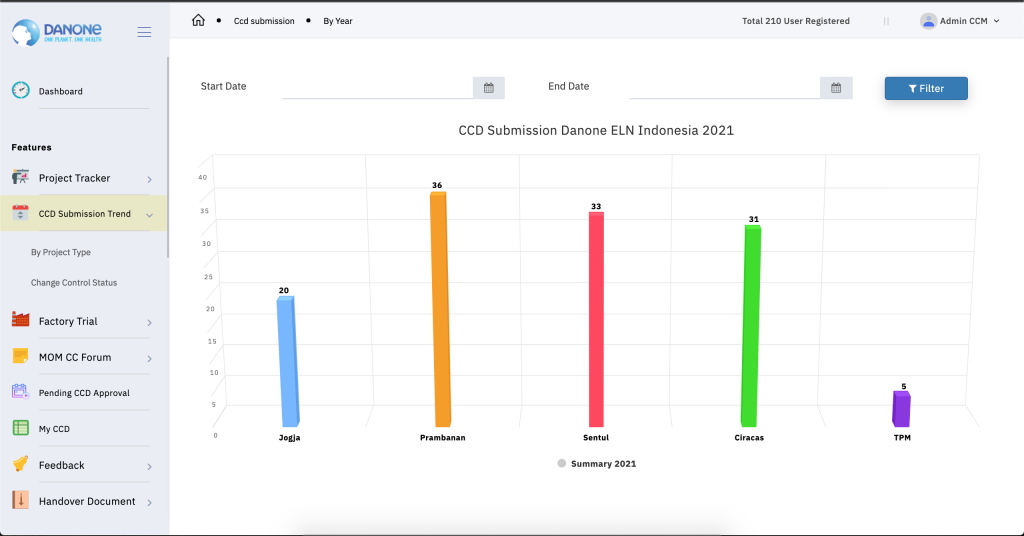
Task: Click the orange Prambanan bar
Action: 440,309
